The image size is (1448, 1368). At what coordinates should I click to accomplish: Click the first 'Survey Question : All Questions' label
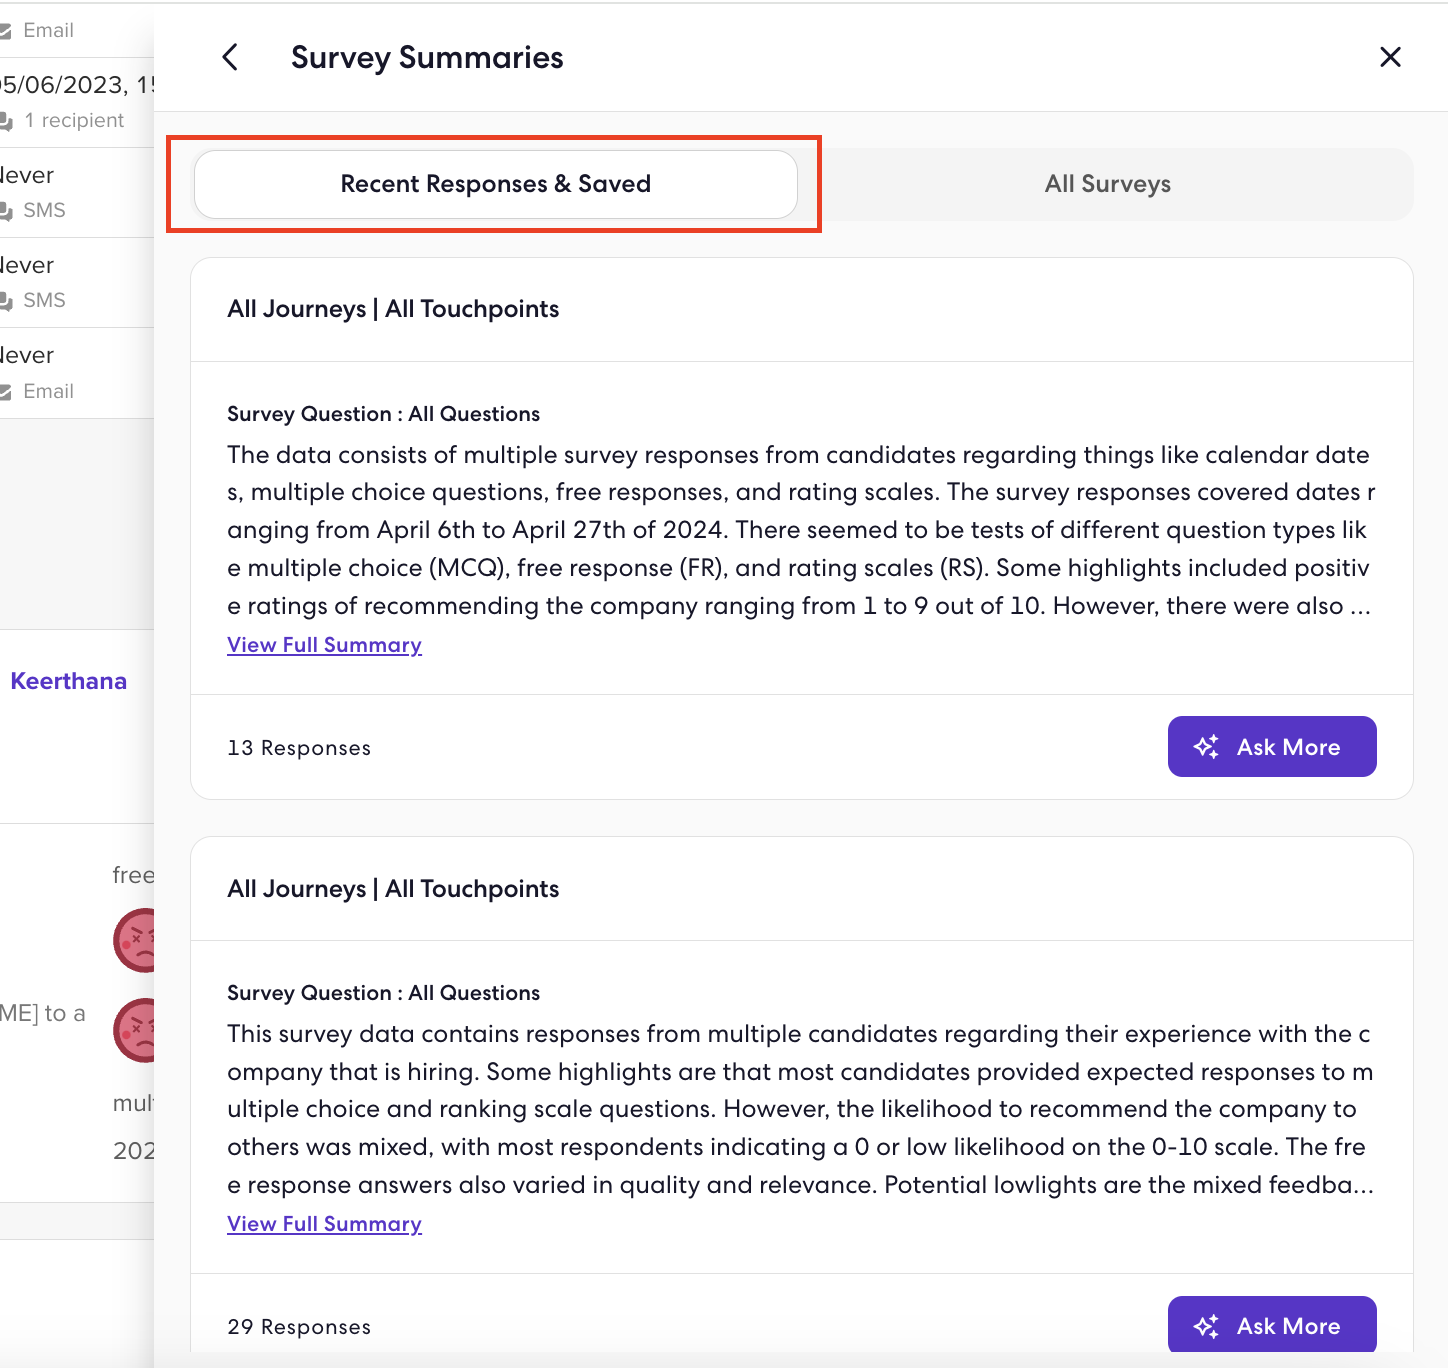point(383,414)
